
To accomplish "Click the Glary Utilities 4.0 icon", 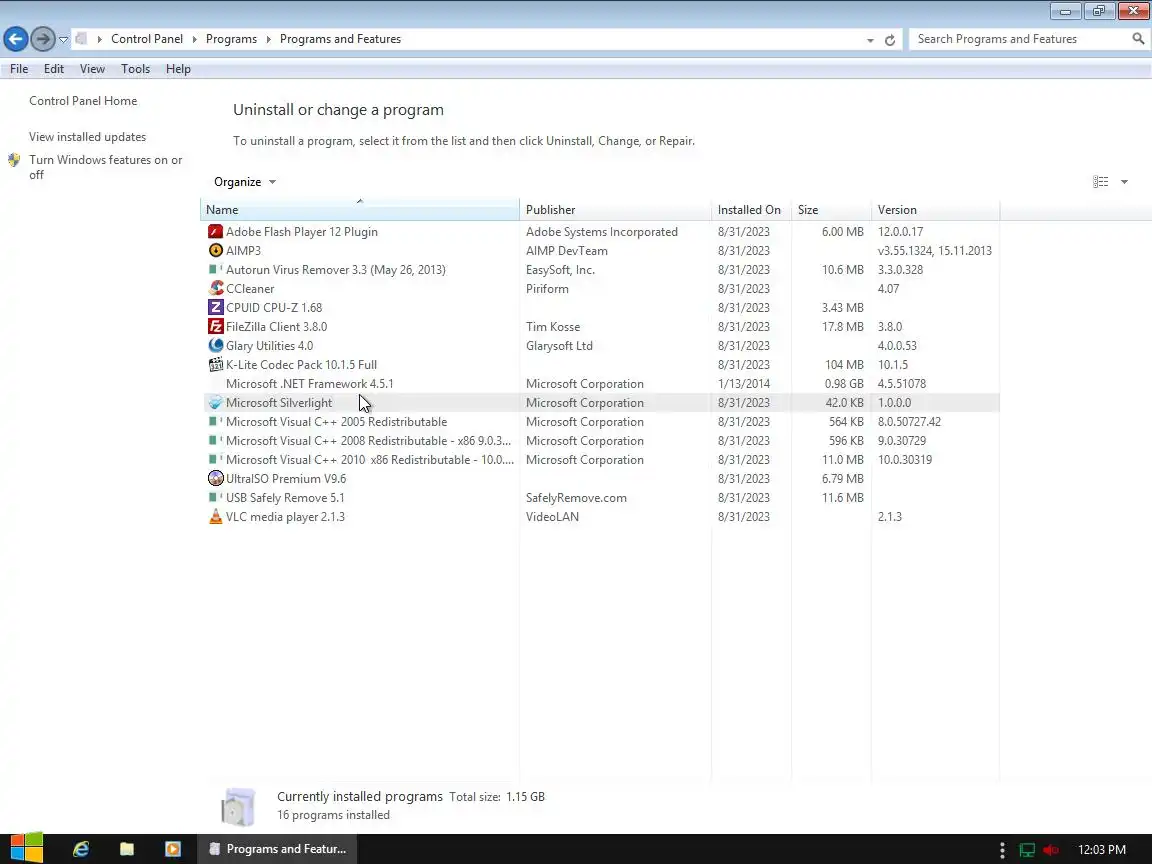I will point(215,345).
